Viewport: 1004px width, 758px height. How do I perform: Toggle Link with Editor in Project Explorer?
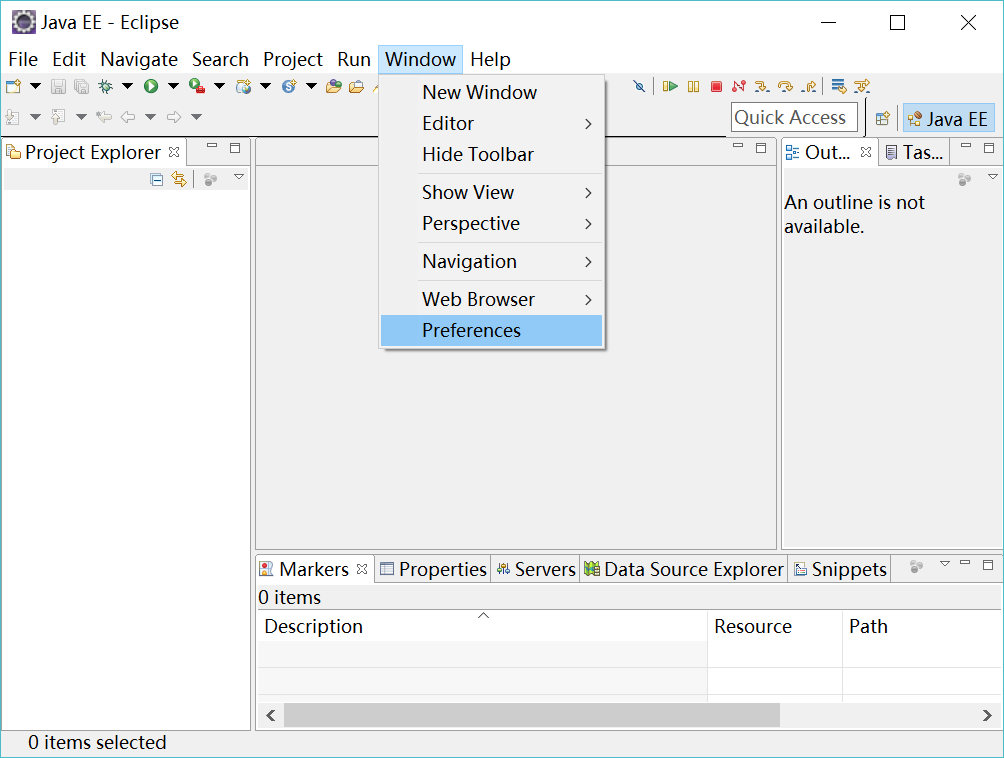(x=179, y=180)
